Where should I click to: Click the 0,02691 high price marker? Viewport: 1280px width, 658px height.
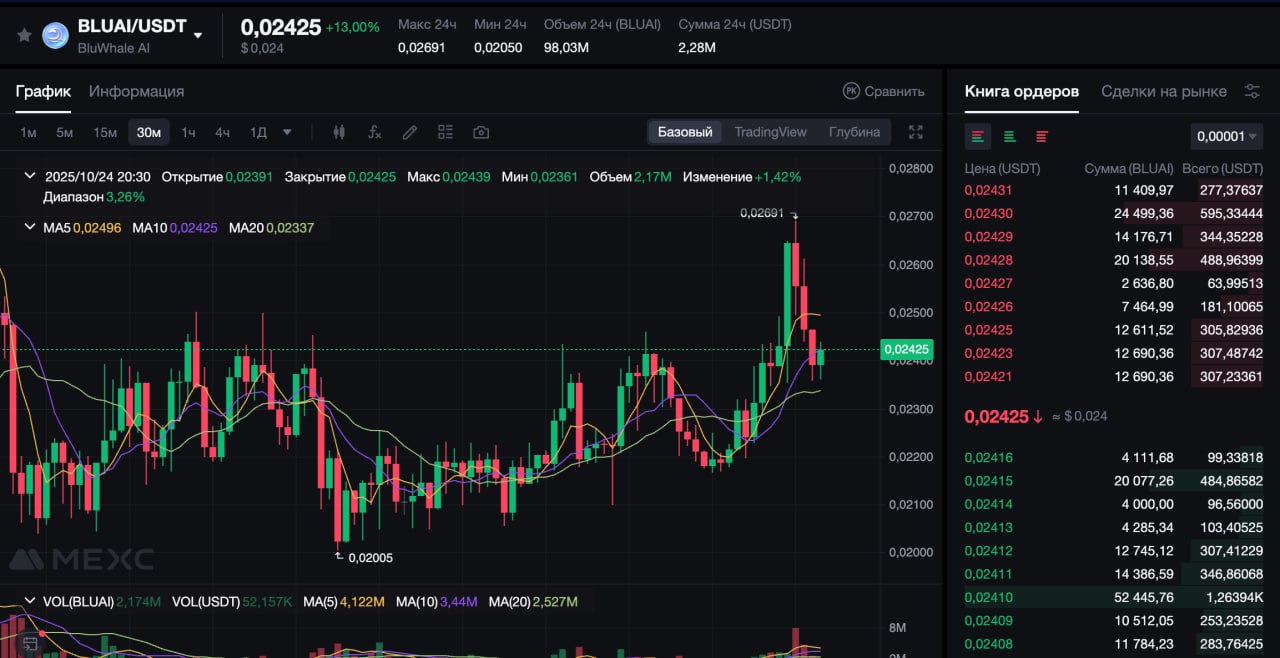pos(762,212)
